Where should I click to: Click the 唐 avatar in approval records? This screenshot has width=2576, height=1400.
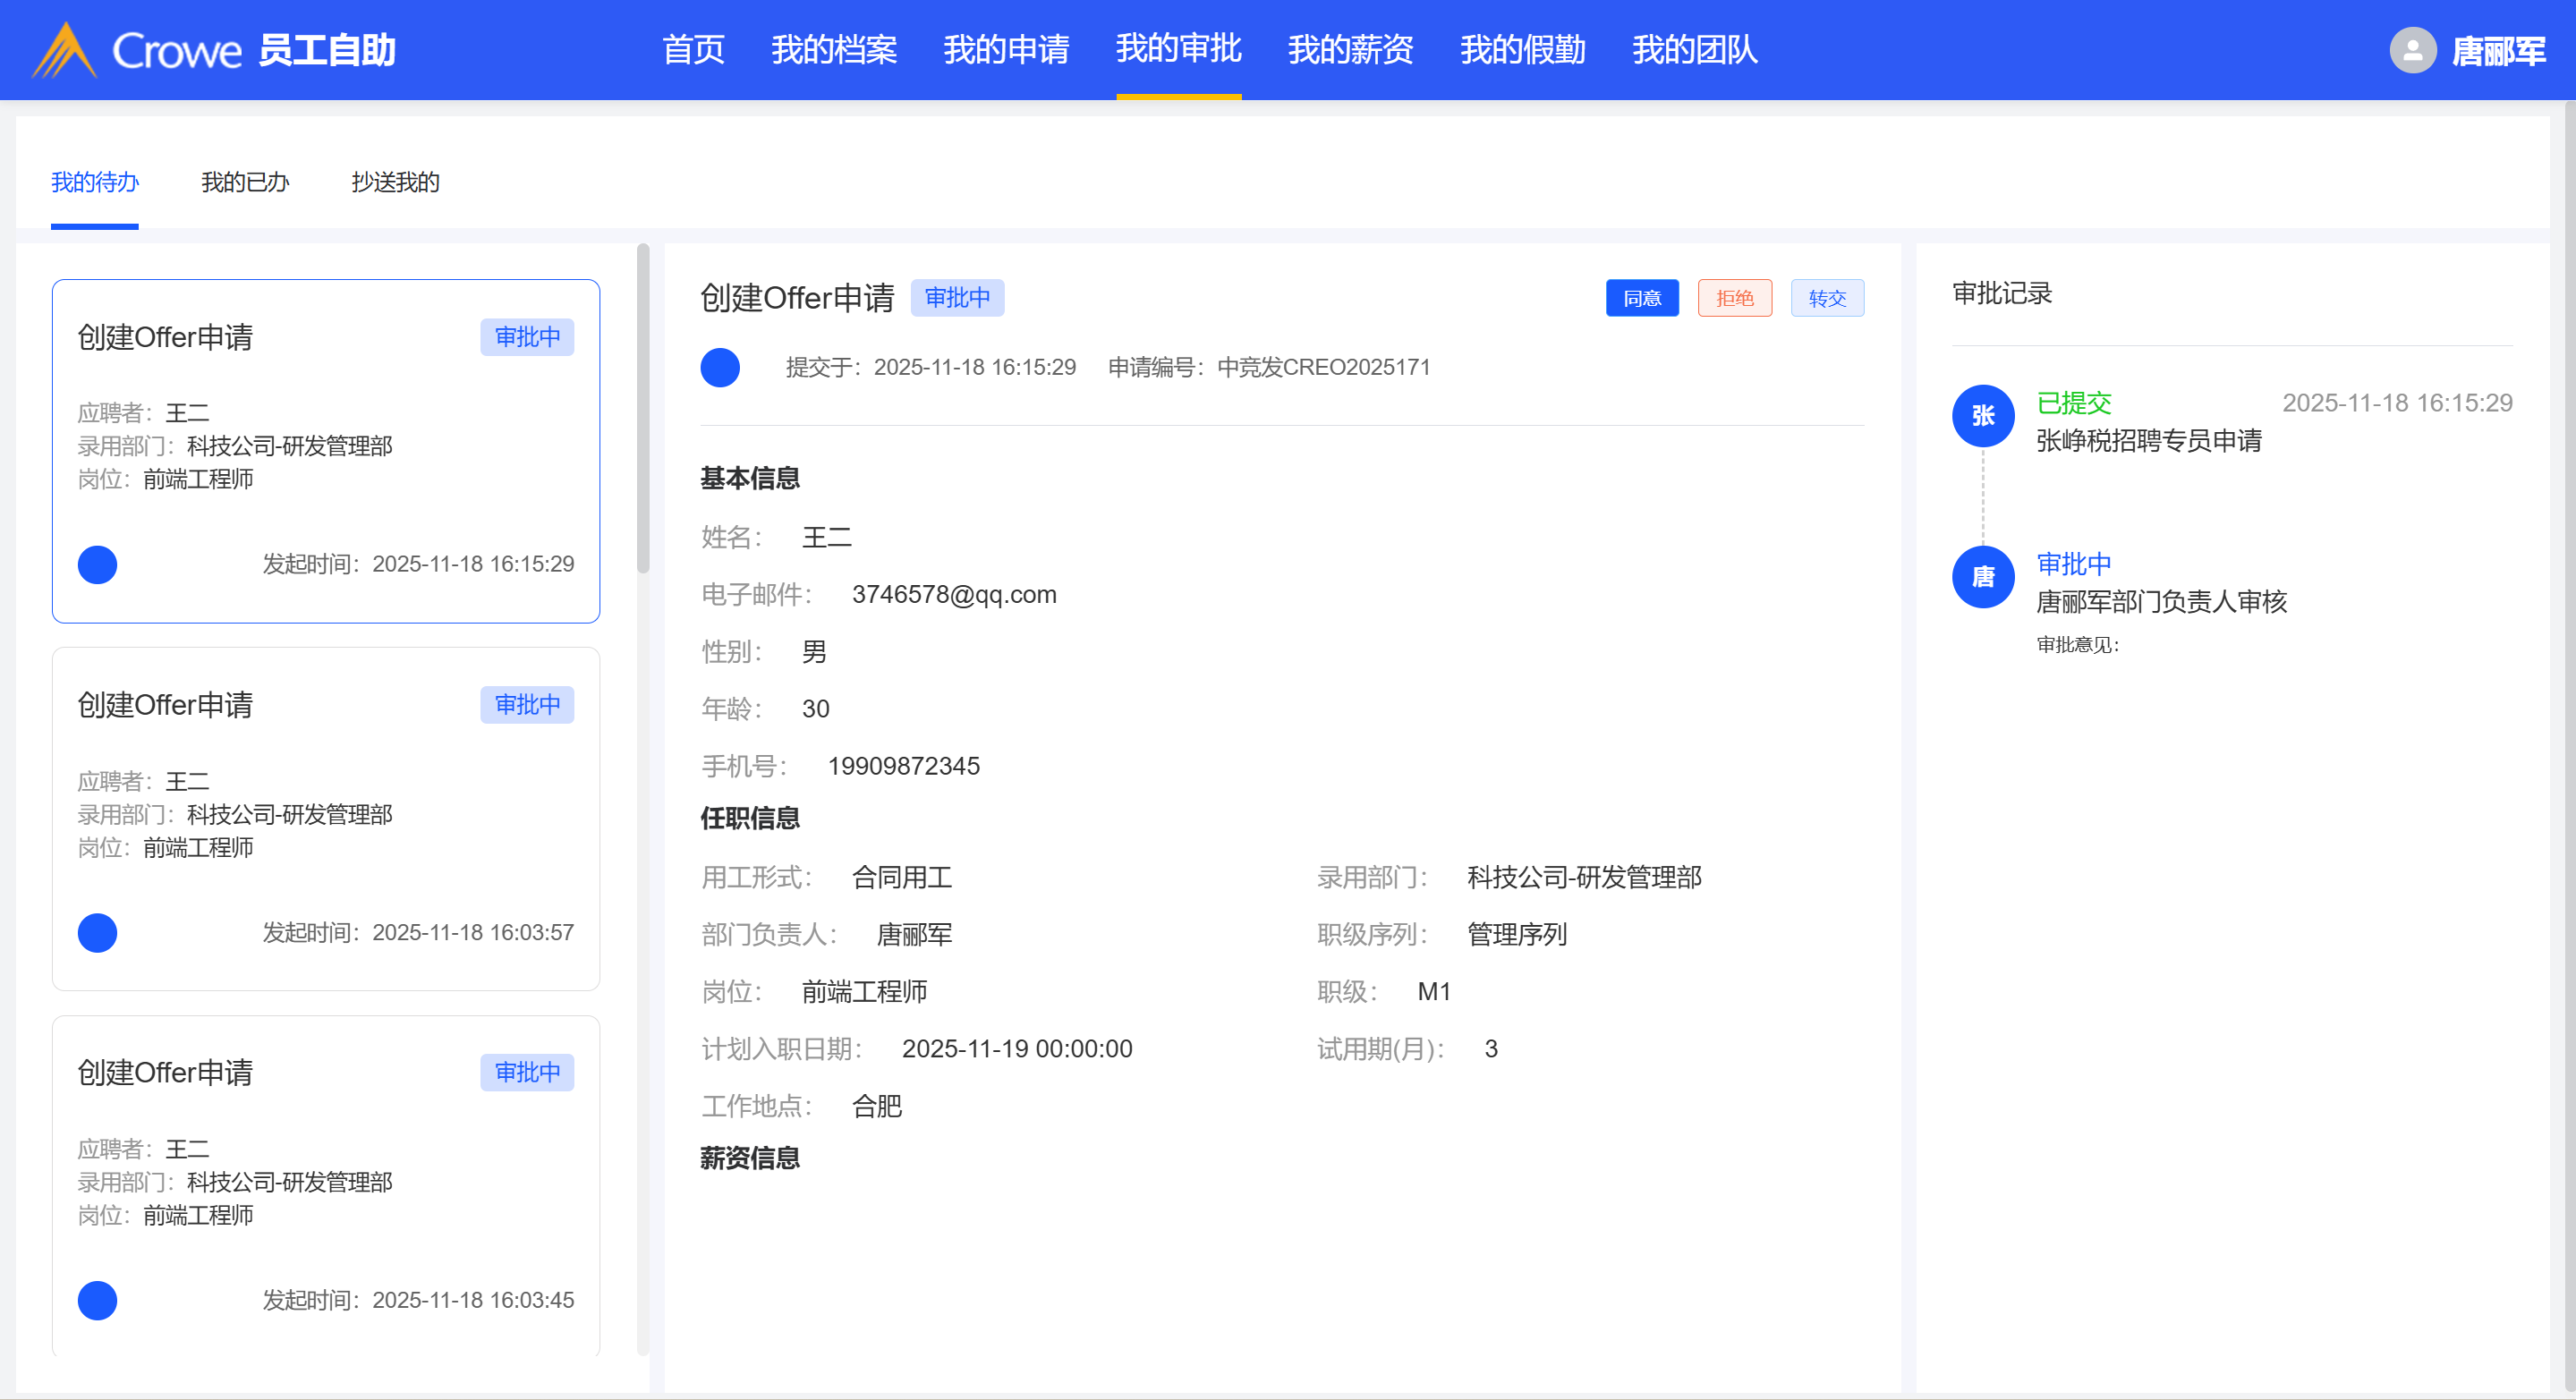(1982, 577)
